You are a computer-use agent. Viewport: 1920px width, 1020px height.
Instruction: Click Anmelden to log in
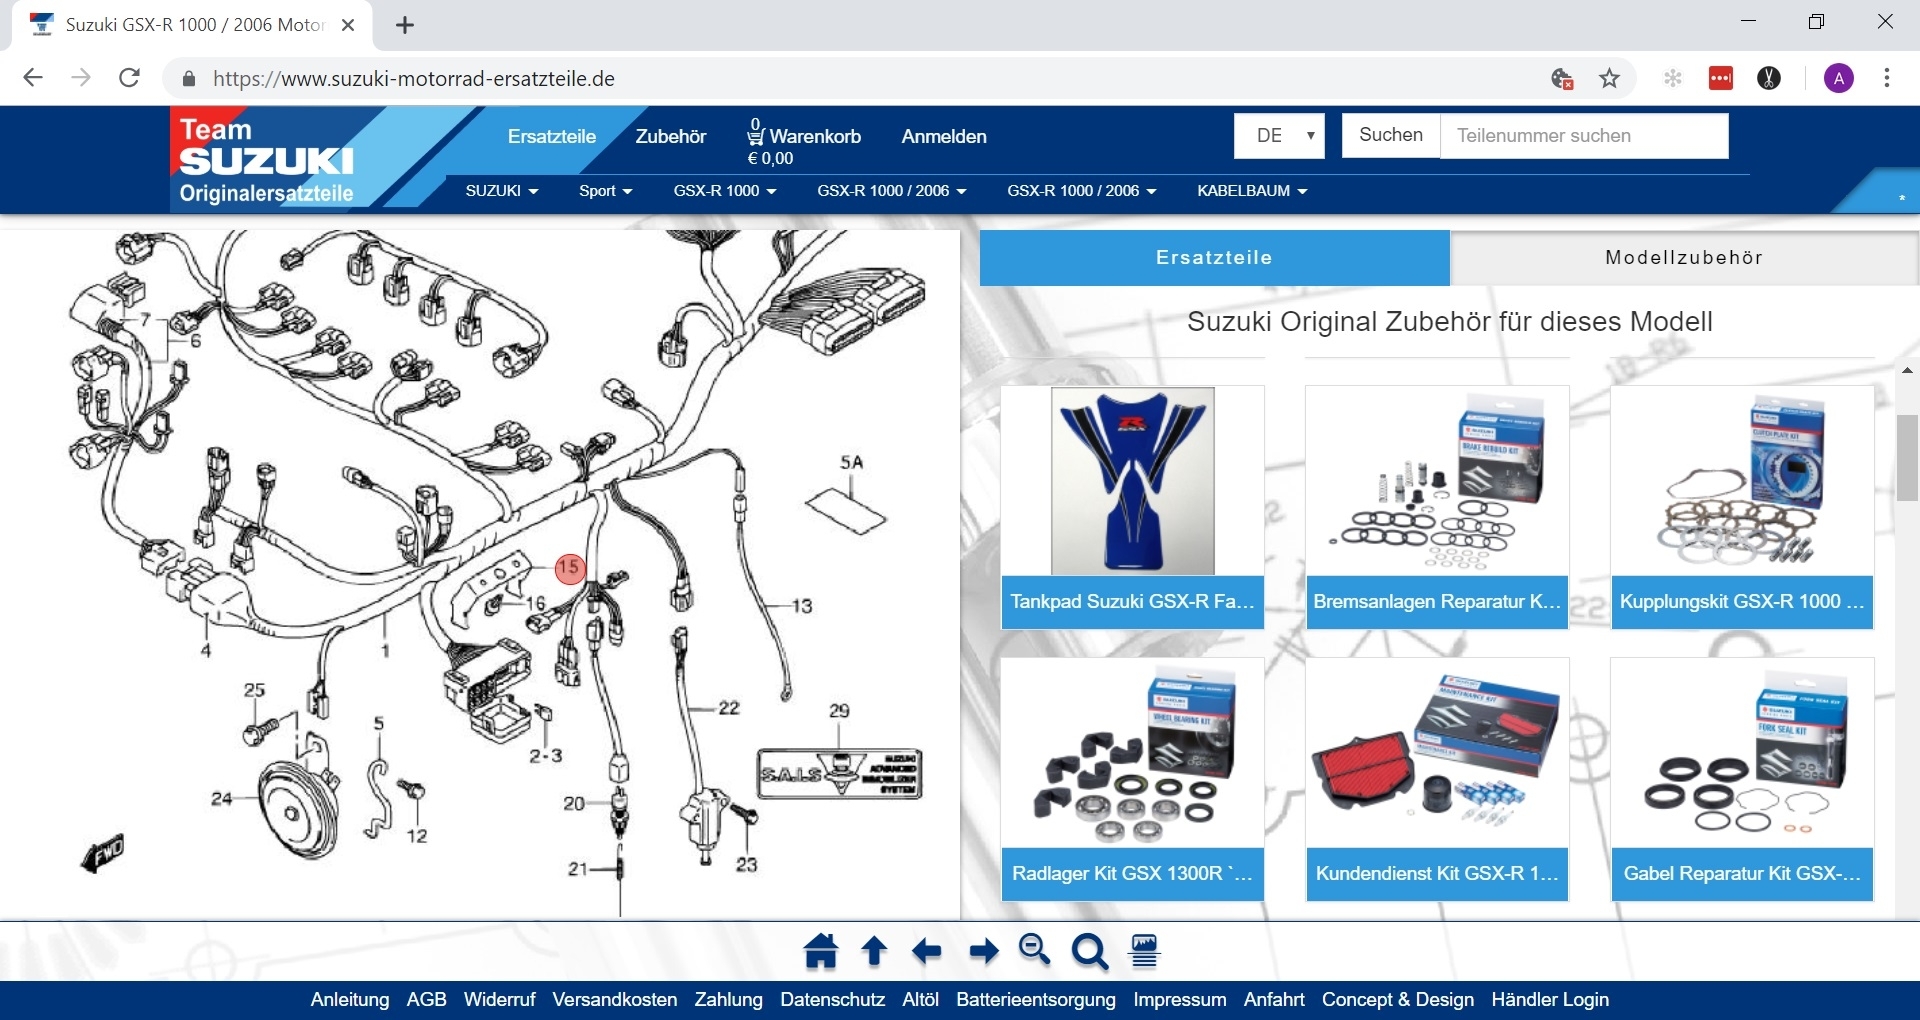(944, 137)
